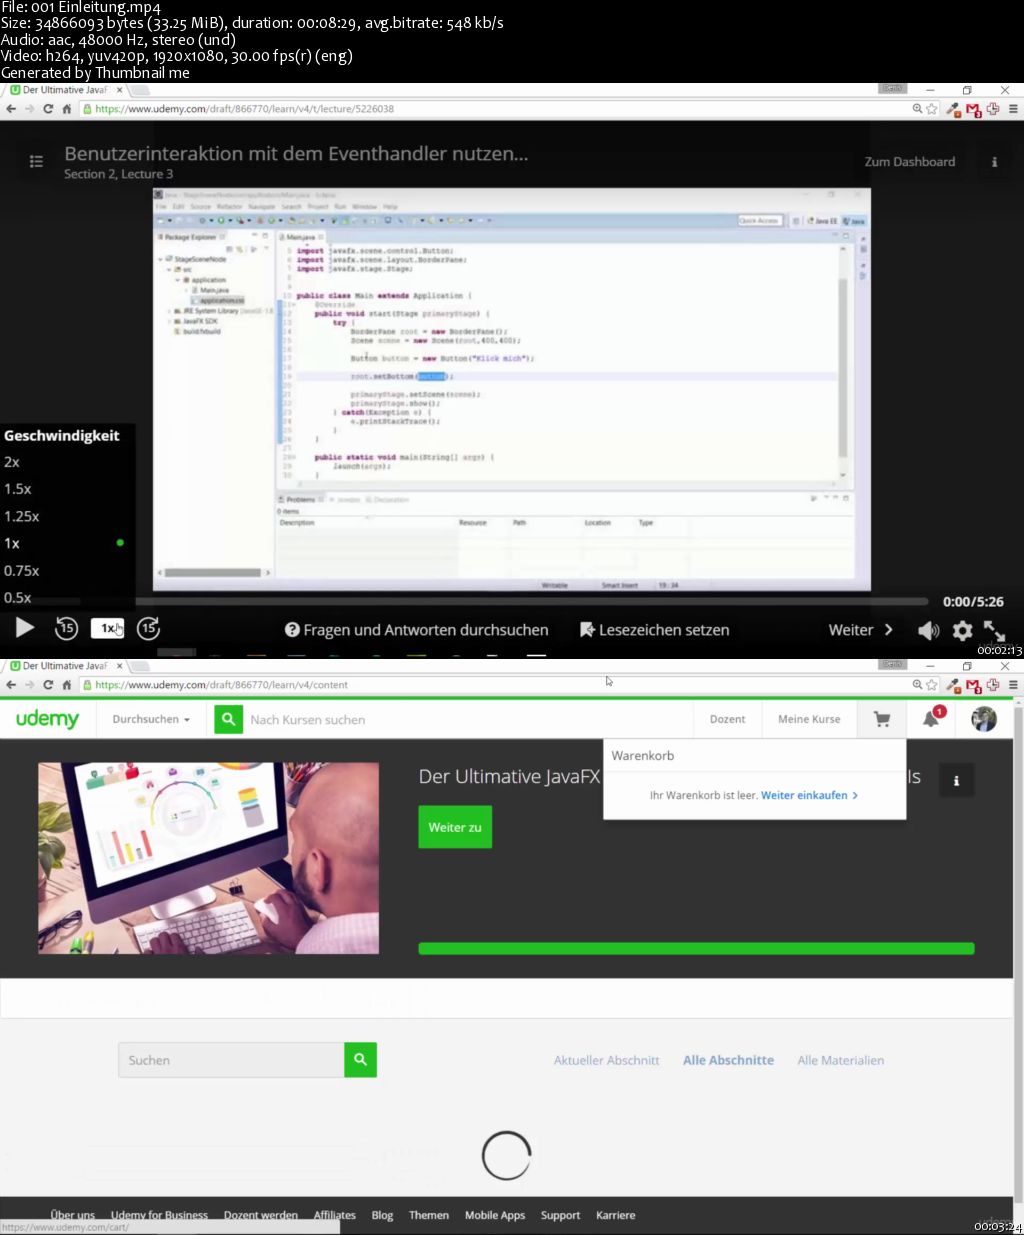The width and height of the screenshot is (1024, 1235).
Task: Focus the Nach Kursen suchen field
Action: click(x=468, y=719)
